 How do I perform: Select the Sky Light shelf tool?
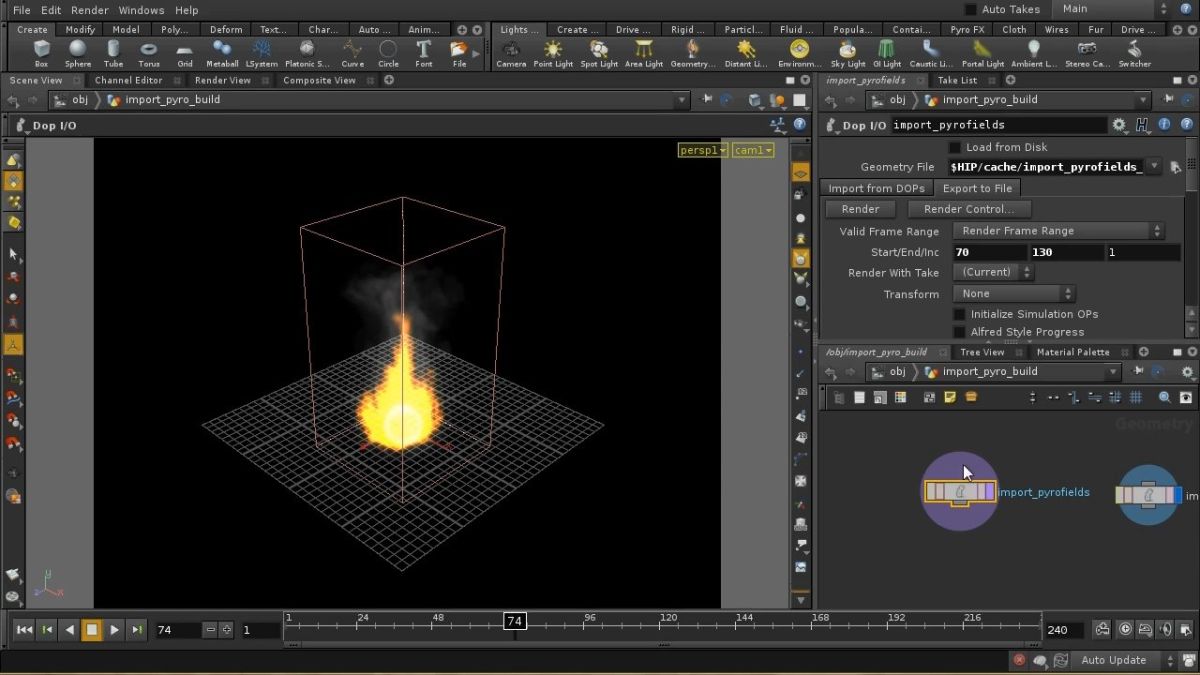[848, 52]
